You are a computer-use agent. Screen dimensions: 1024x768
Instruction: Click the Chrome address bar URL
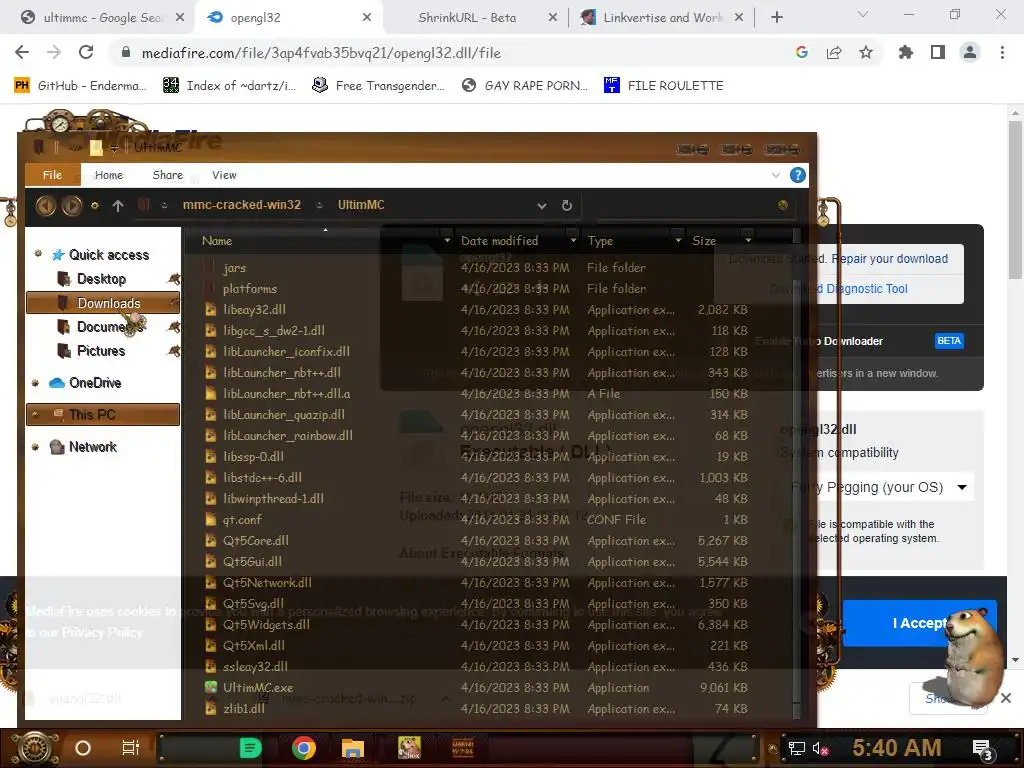pos(321,53)
